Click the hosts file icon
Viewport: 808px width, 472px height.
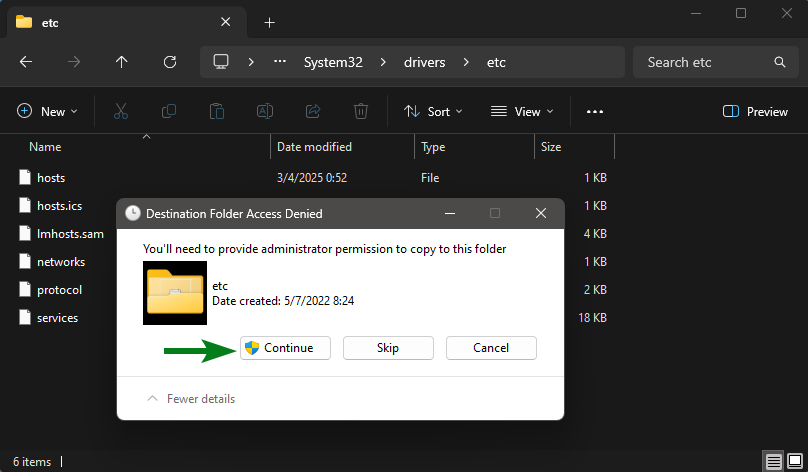25,177
